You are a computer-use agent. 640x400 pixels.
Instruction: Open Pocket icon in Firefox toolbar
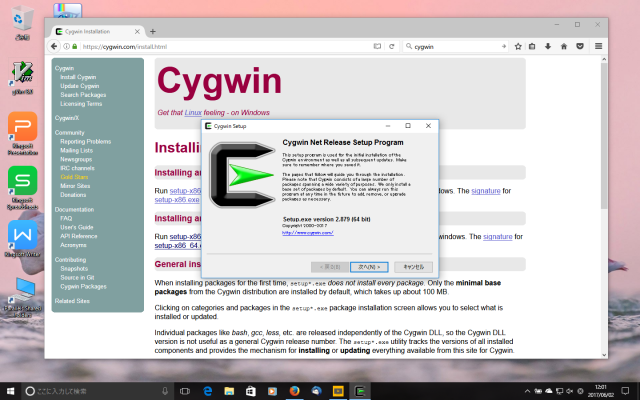coord(580,47)
